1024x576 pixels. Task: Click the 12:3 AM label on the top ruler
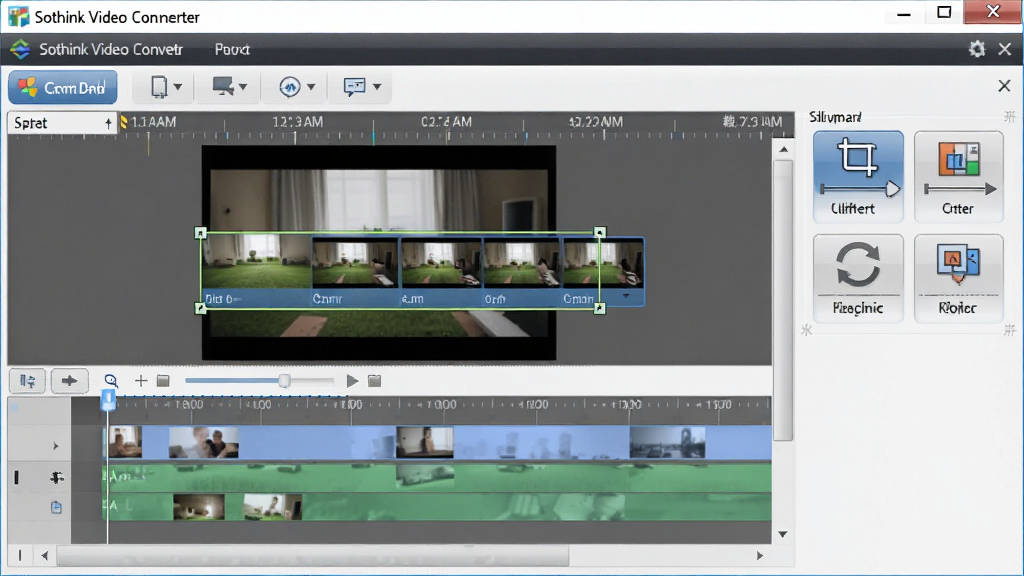click(x=298, y=122)
